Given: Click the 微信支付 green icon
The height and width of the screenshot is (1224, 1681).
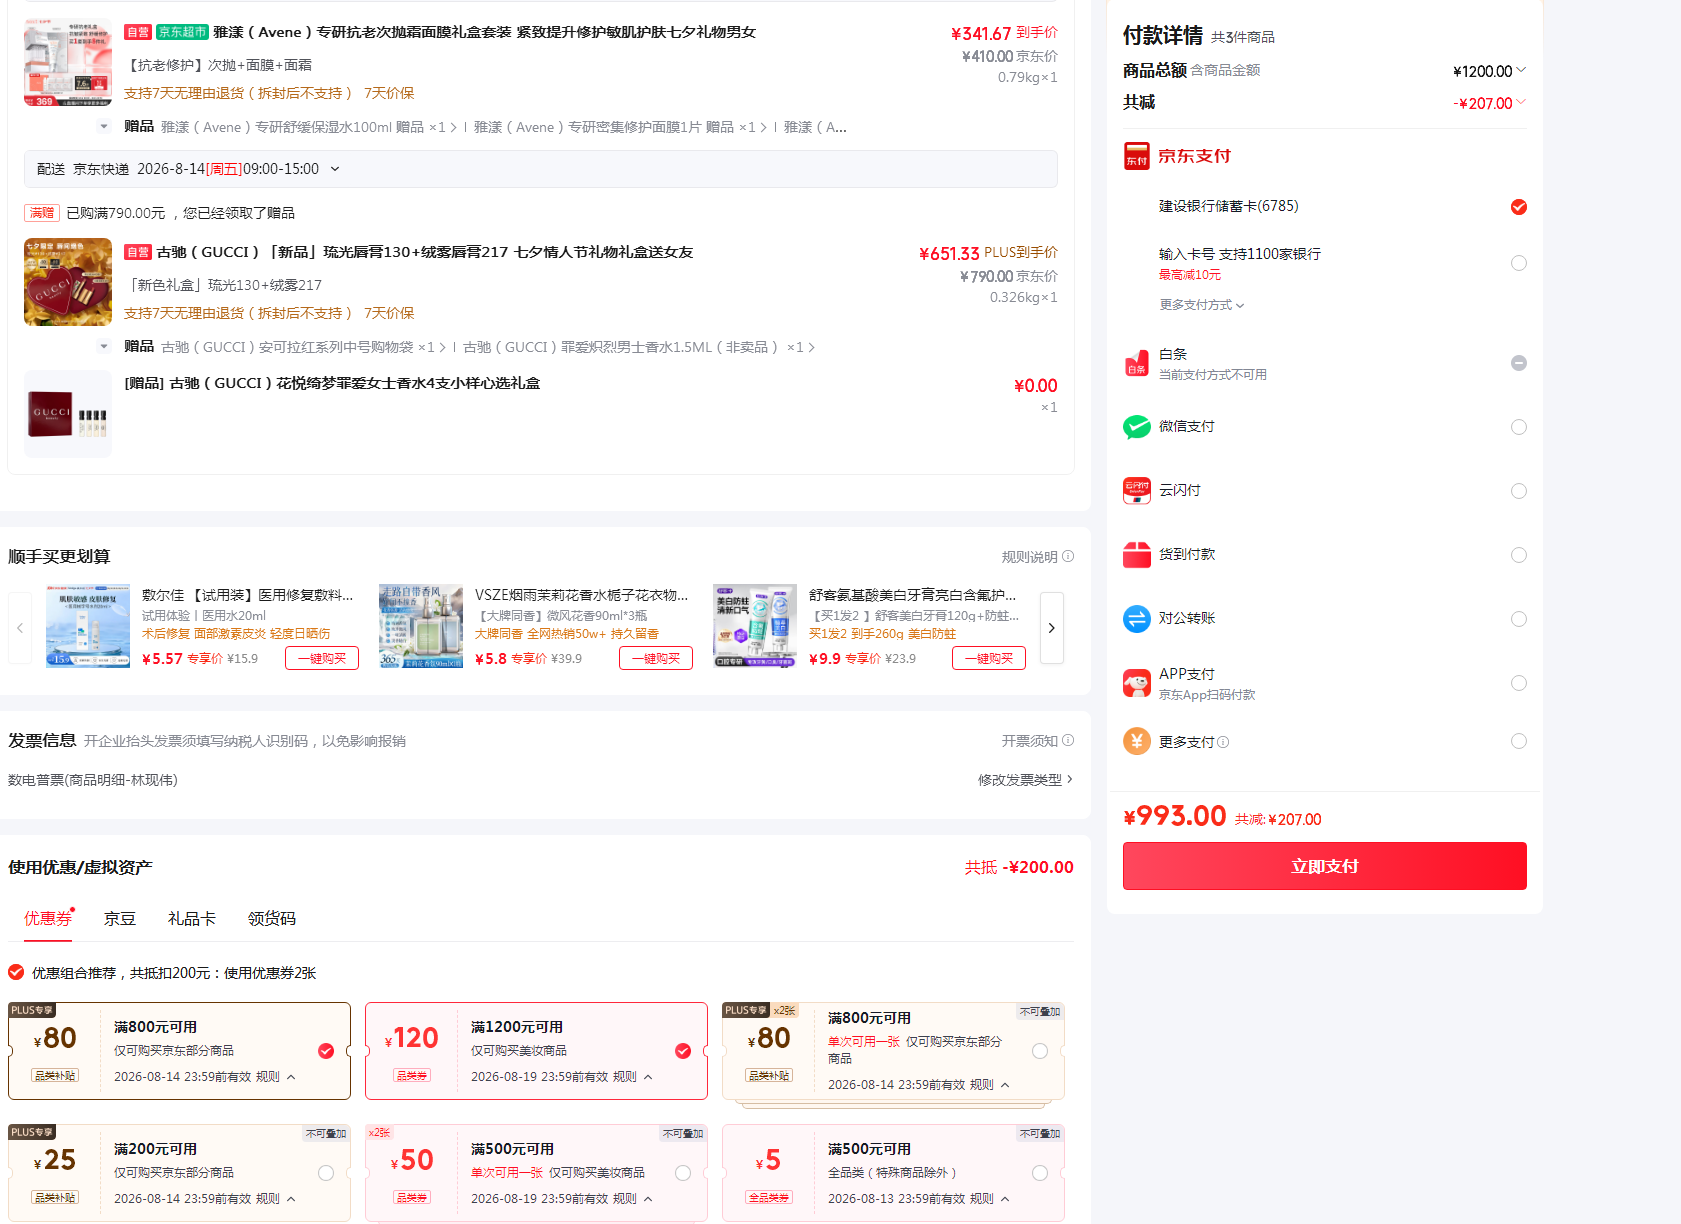Looking at the screenshot, I should pyautogui.click(x=1136, y=427).
